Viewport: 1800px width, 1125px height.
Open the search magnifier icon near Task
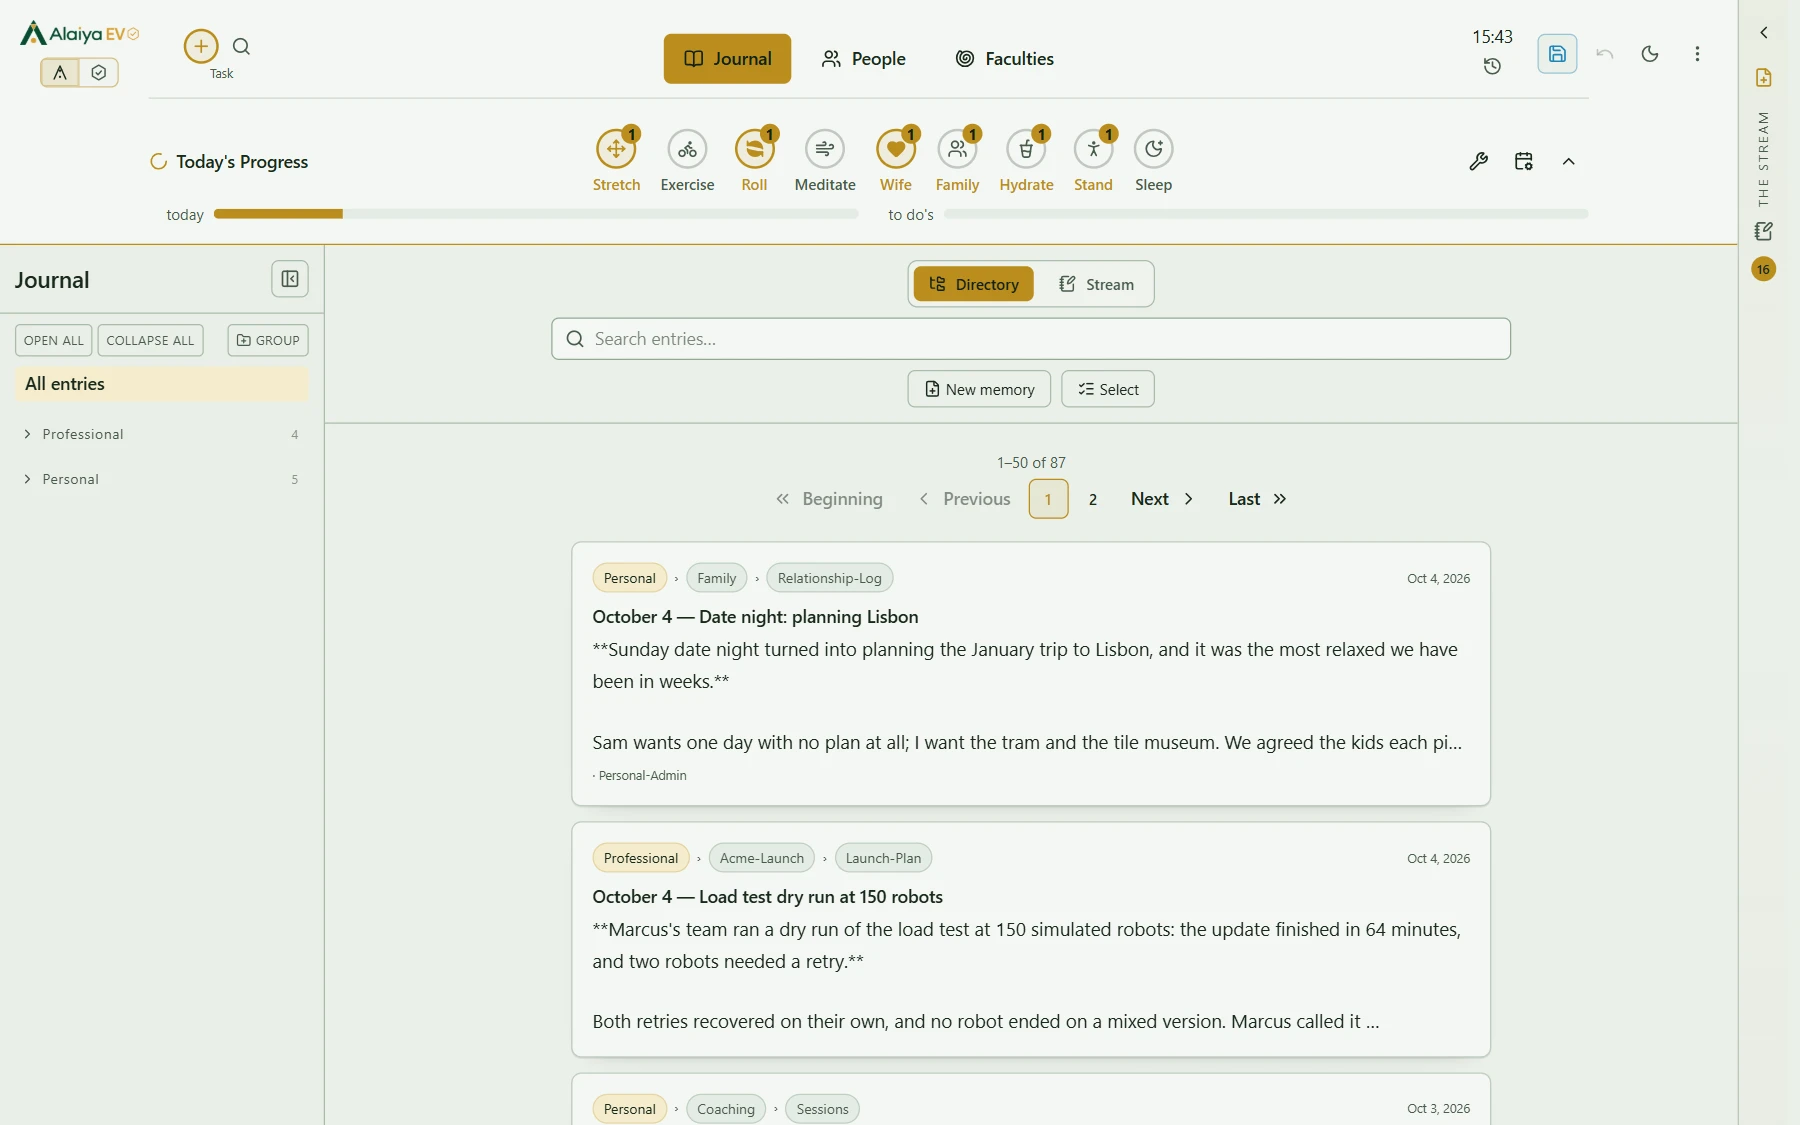tap(241, 46)
